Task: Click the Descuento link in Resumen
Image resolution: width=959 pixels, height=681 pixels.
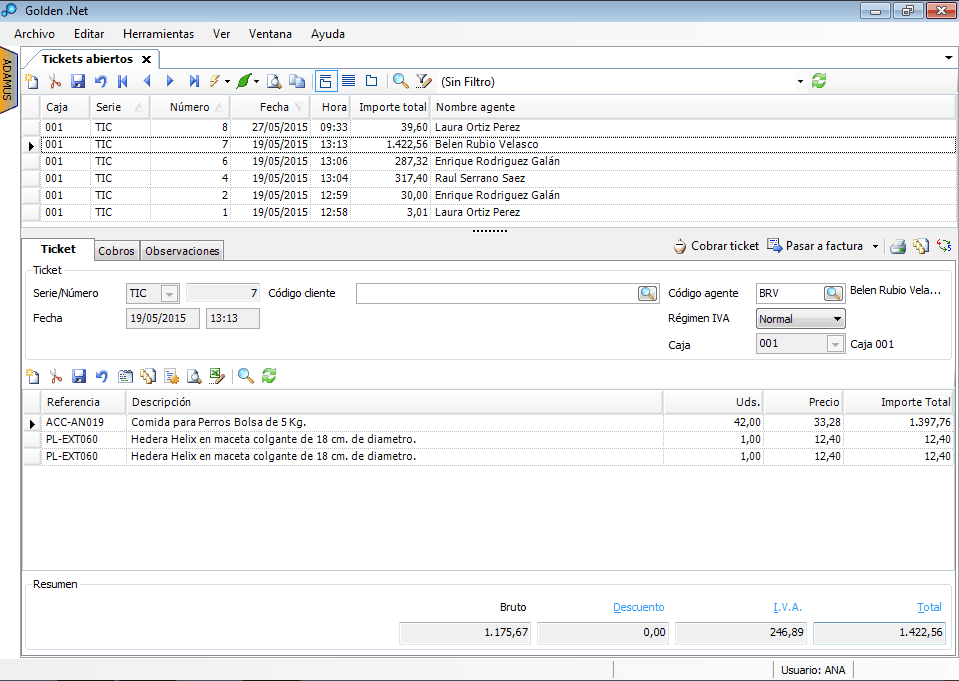Action: click(638, 607)
